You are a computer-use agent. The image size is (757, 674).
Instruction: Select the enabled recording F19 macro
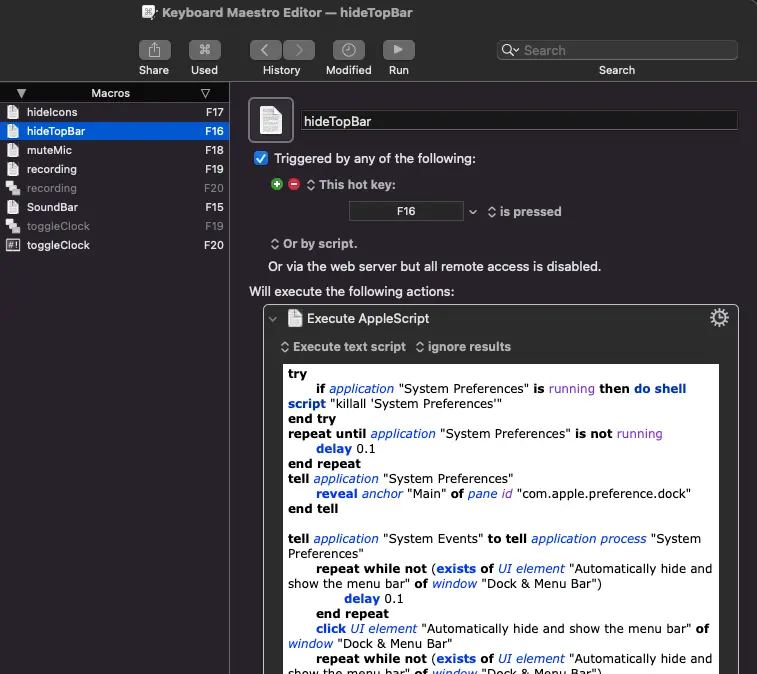pyautogui.click(x=114, y=169)
